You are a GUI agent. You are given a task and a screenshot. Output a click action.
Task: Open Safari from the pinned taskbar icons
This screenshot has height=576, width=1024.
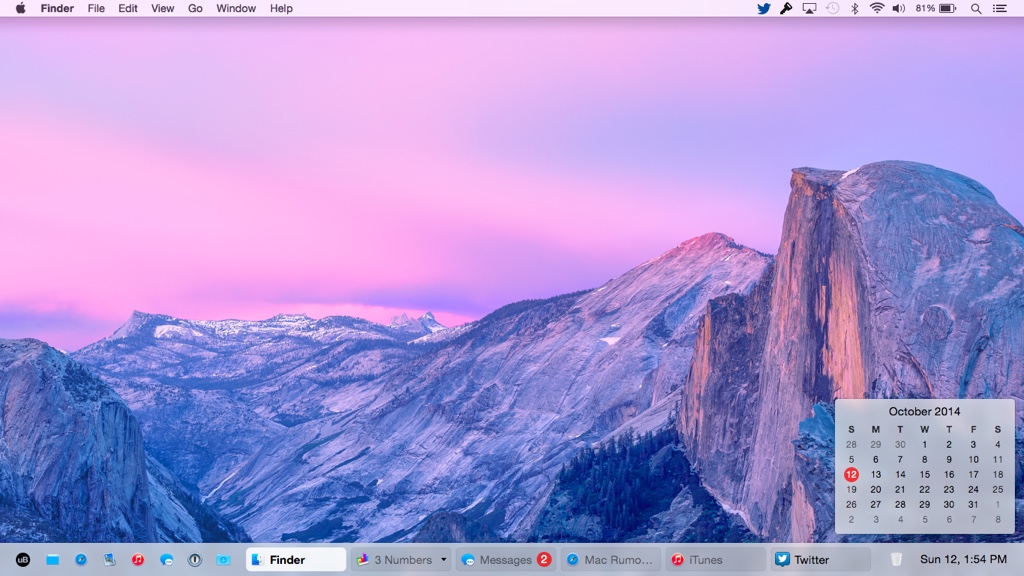pyautogui.click(x=81, y=560)
